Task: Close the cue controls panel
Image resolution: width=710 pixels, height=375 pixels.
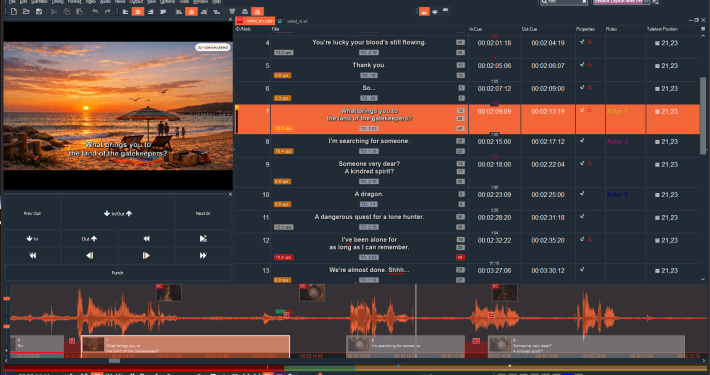Action: (230, 194)
